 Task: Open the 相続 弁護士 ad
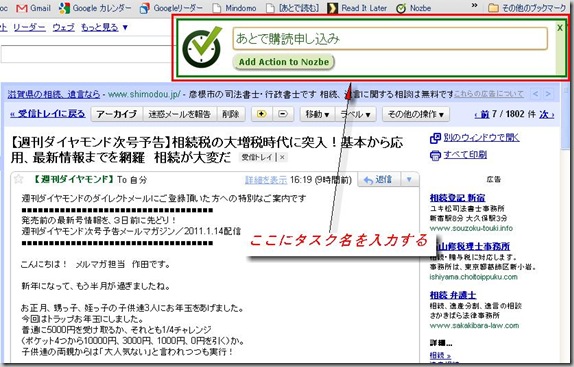[x=453, y=295]
